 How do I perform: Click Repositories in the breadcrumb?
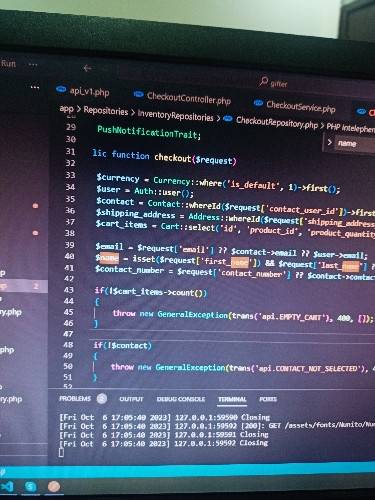point(106,111)
